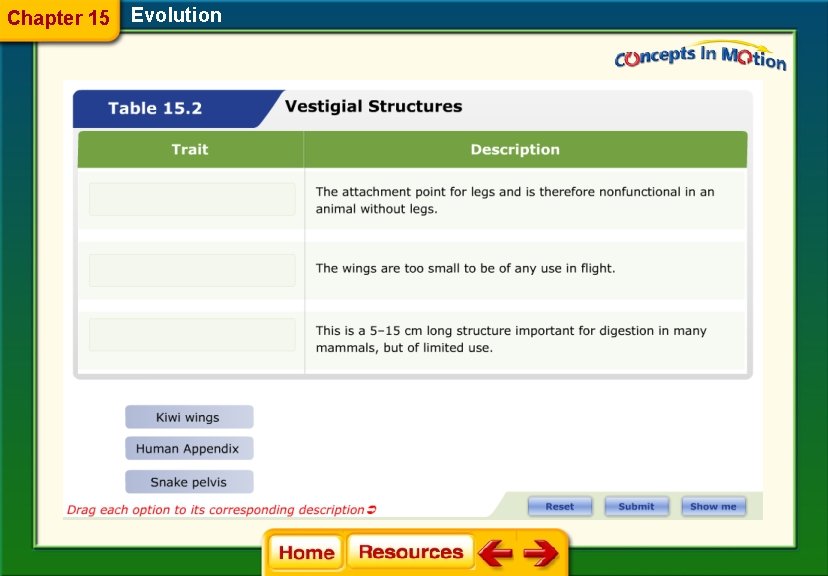Screen dimensions: 828x576
Task: Click the '5–15 cm long structure' description
Action: [511, 339]
